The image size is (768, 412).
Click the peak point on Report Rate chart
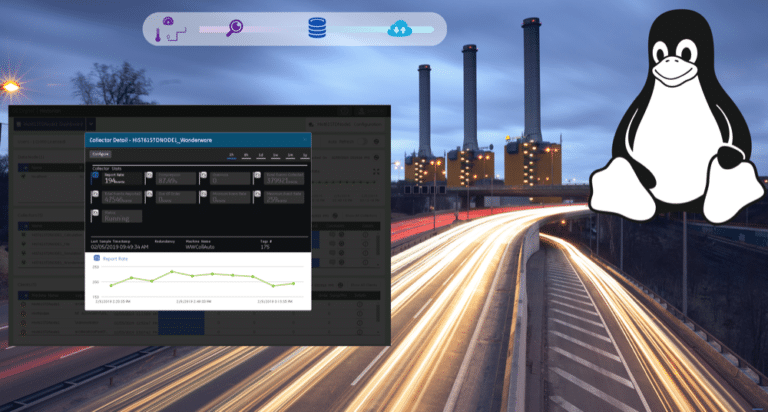171,271
